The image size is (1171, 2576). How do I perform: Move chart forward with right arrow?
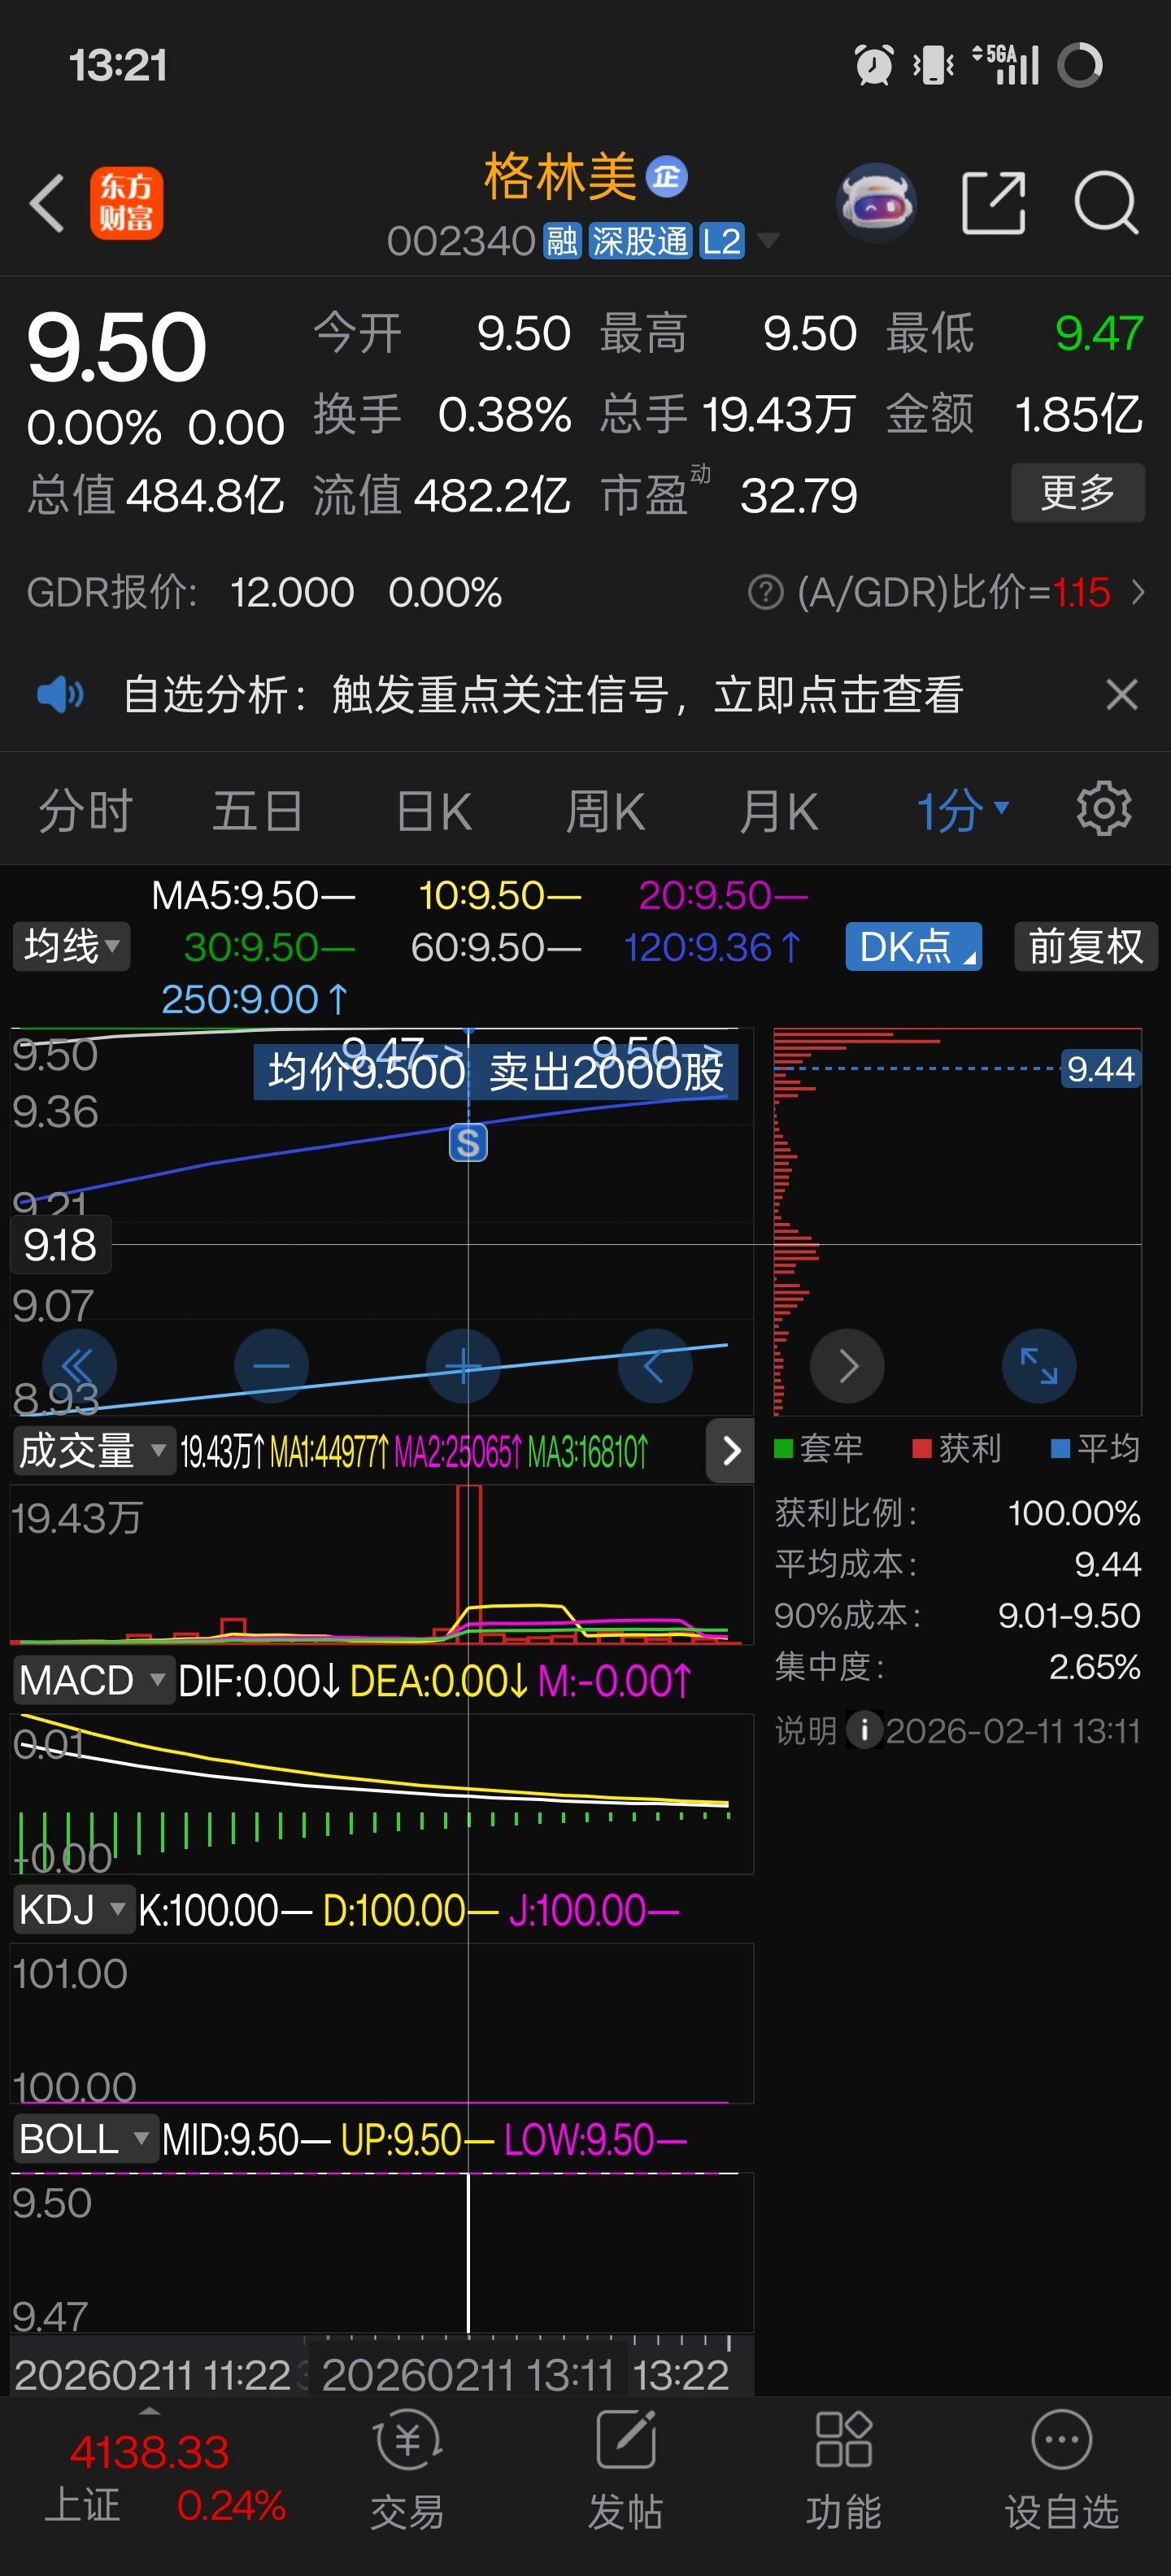[847, 1365]
